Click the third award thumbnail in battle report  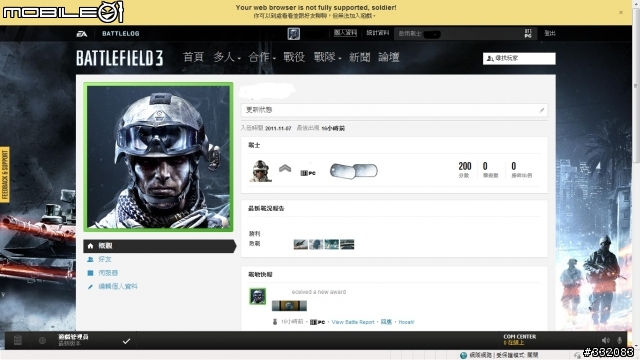click(332, 244)
